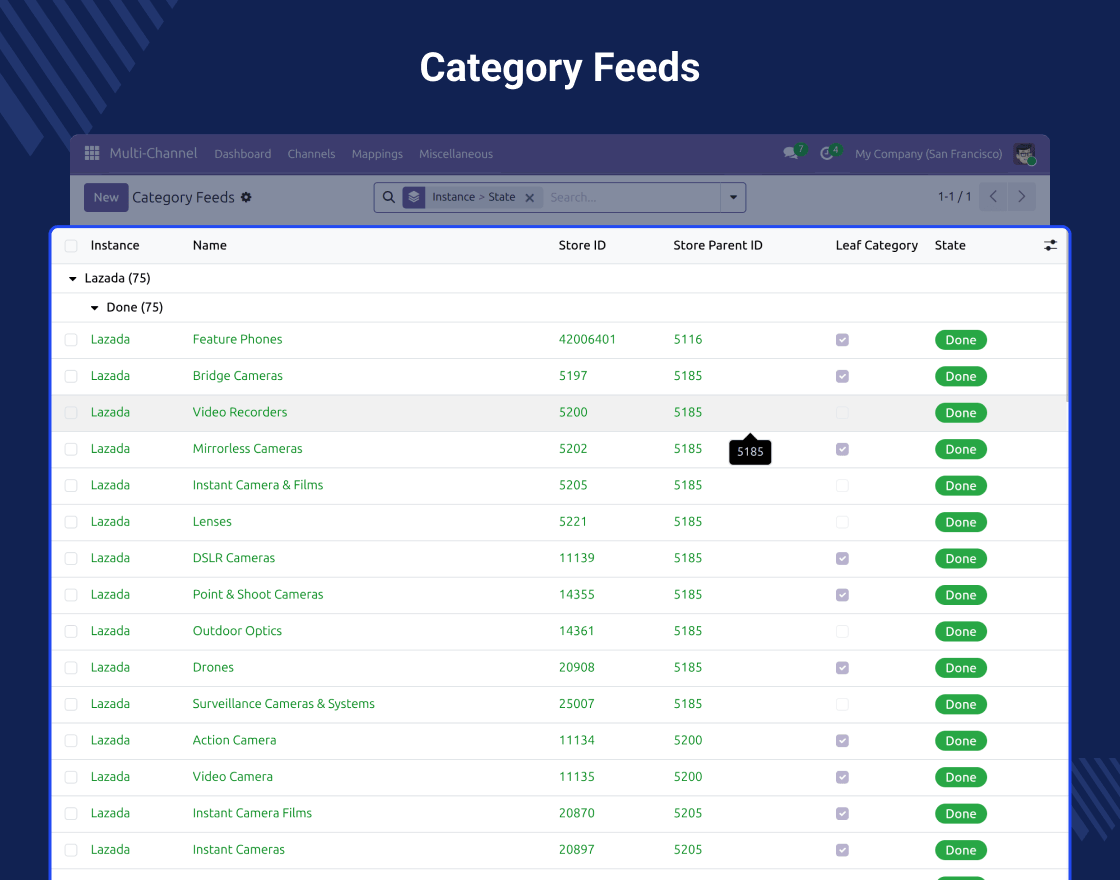
Task: Toggle the search options dropdown arrow
Action: click(733, 197)
